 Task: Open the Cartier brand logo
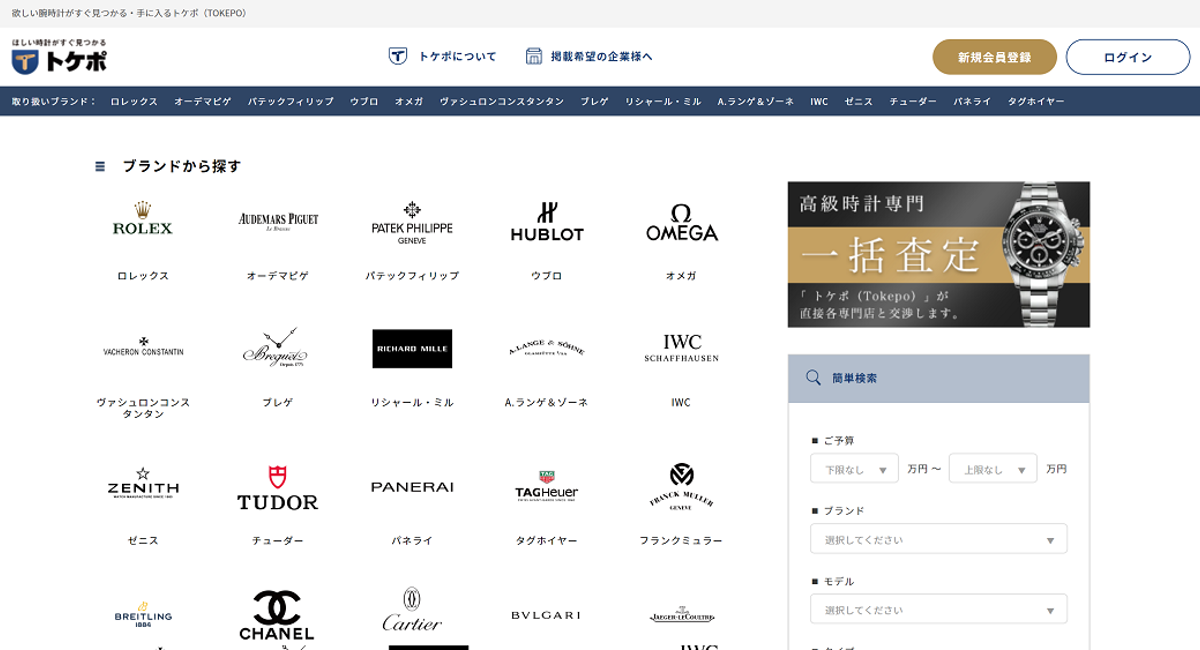412,610
